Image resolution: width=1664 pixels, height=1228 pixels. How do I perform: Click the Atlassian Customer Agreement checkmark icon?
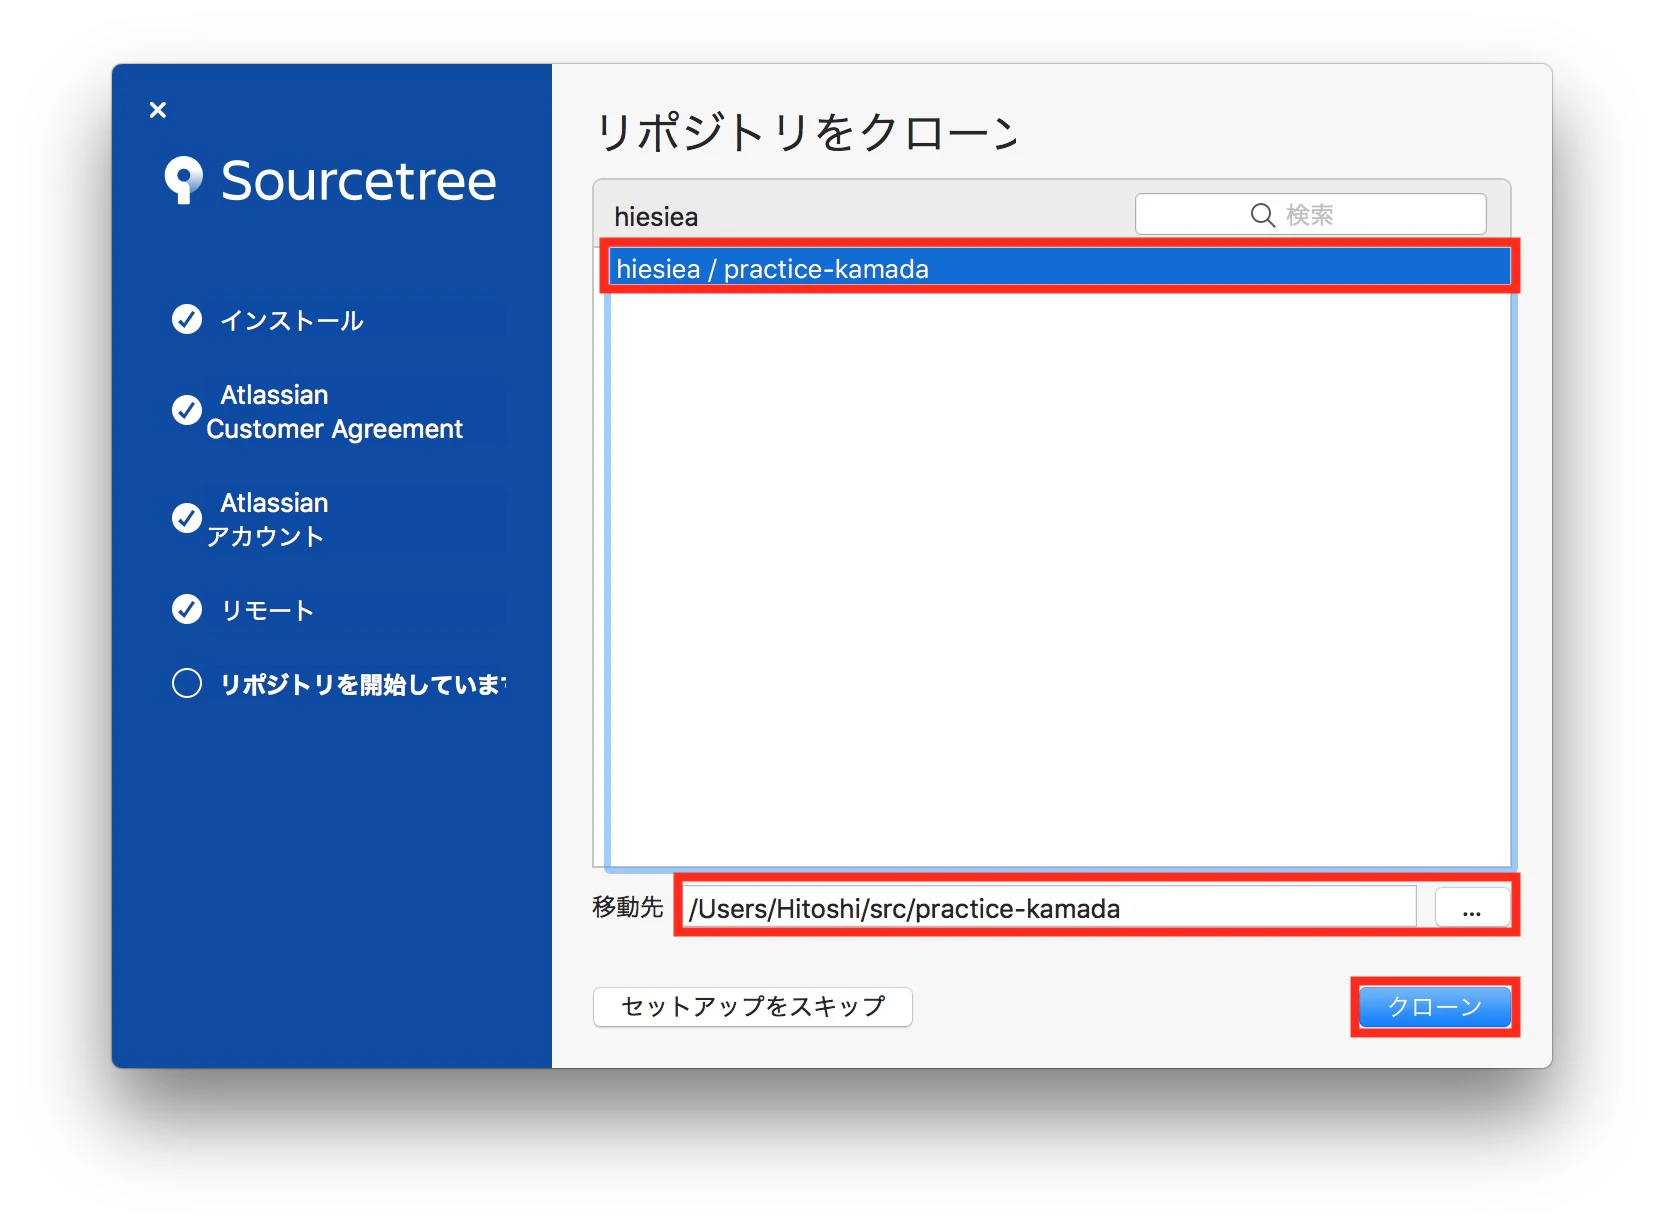tap(187, 410)
